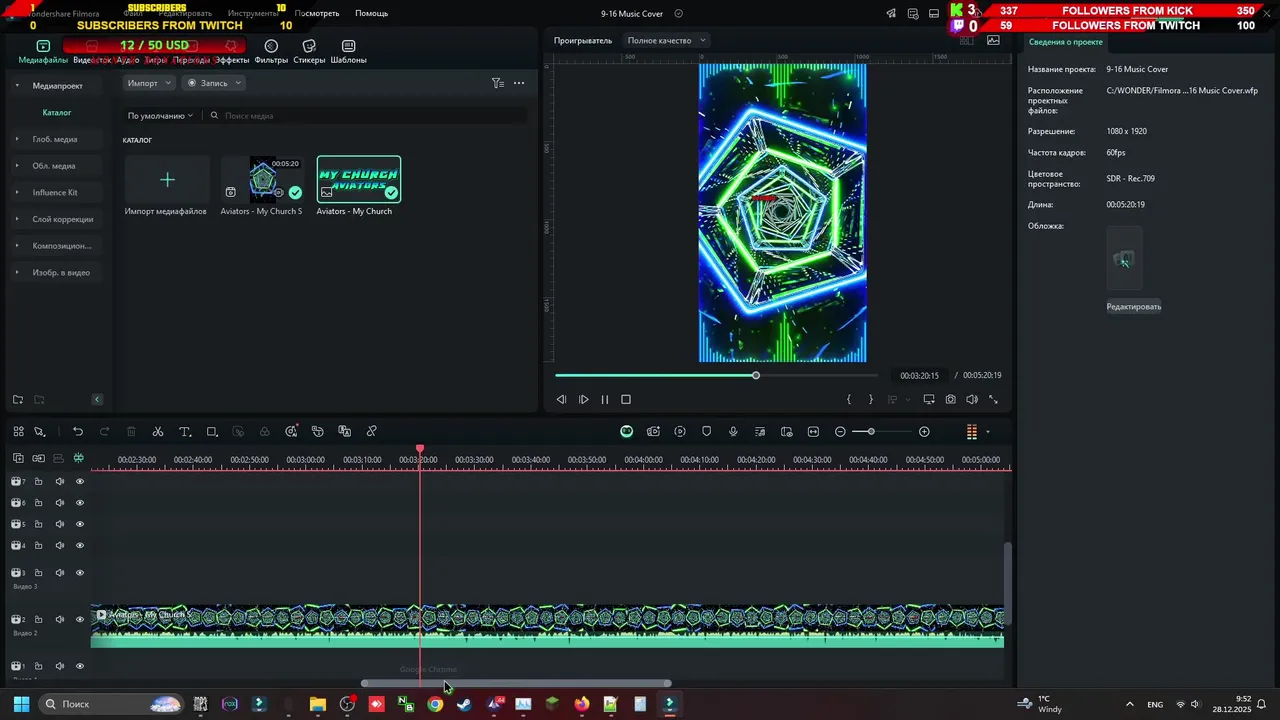Image resolution: width=1280 pixels, height=720 pixels.
Task: Collapse the Медиапроект tree section
Action: point(17,86)
